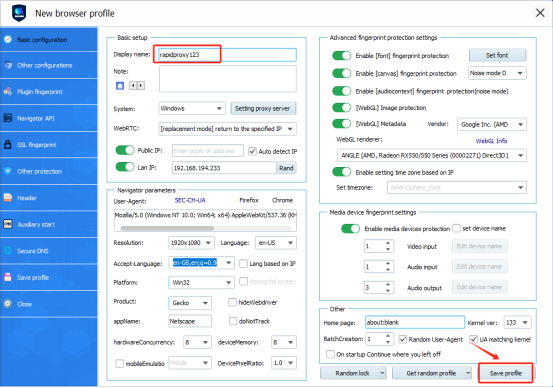Check the doNotTrack checkbox
The image size is (553, 388).
(233, 321)
